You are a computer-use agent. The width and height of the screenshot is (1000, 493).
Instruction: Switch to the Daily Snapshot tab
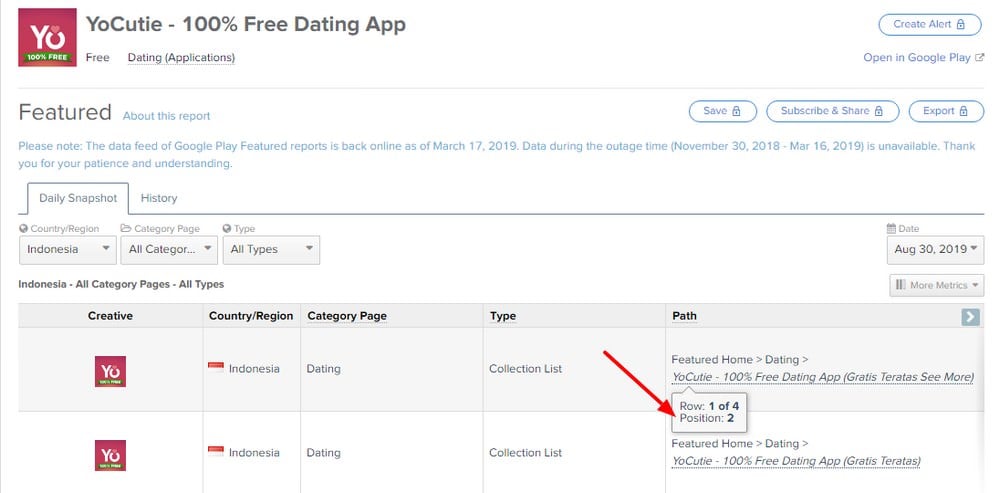click(x=78, y=198)
